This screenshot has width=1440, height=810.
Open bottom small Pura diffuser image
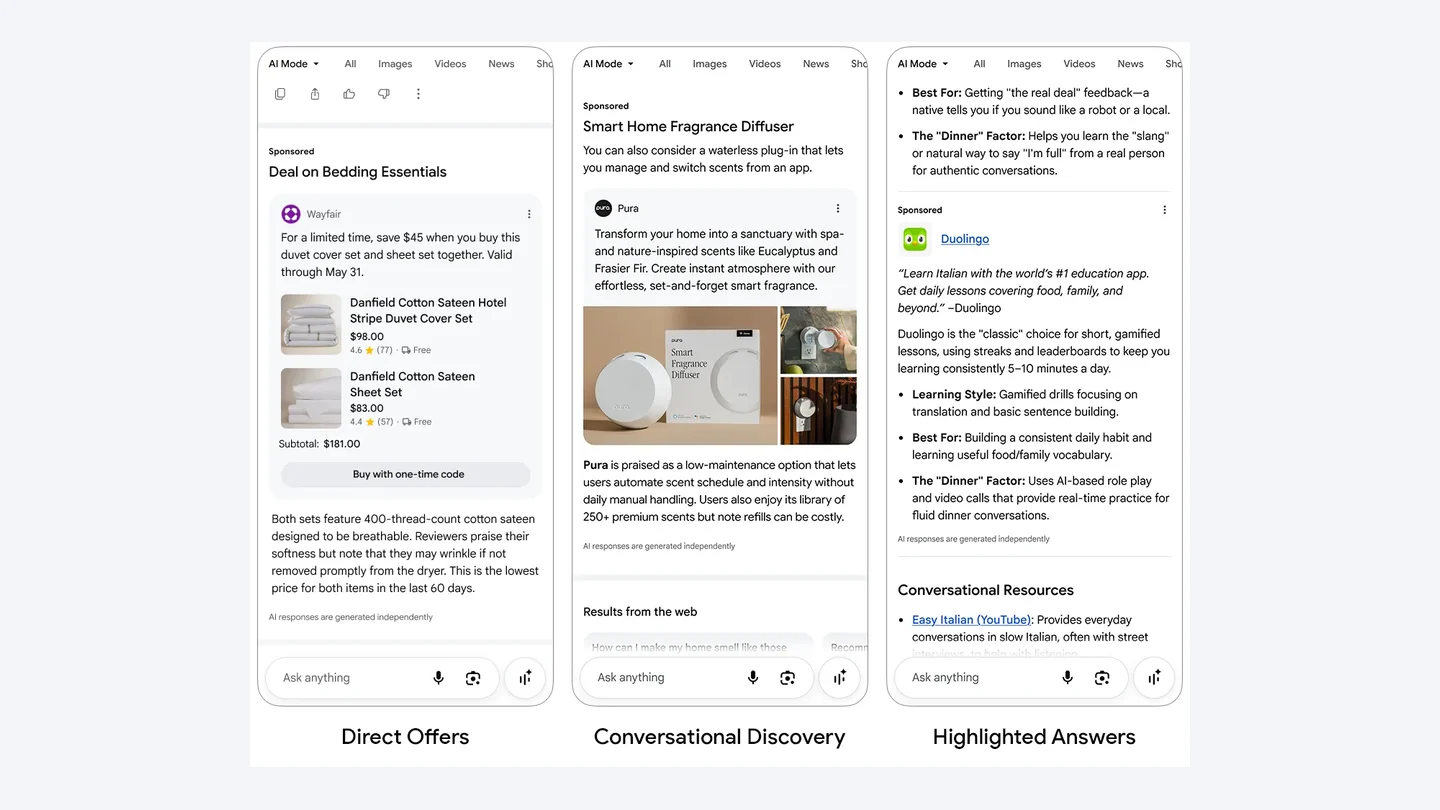(x=818, y=411)
